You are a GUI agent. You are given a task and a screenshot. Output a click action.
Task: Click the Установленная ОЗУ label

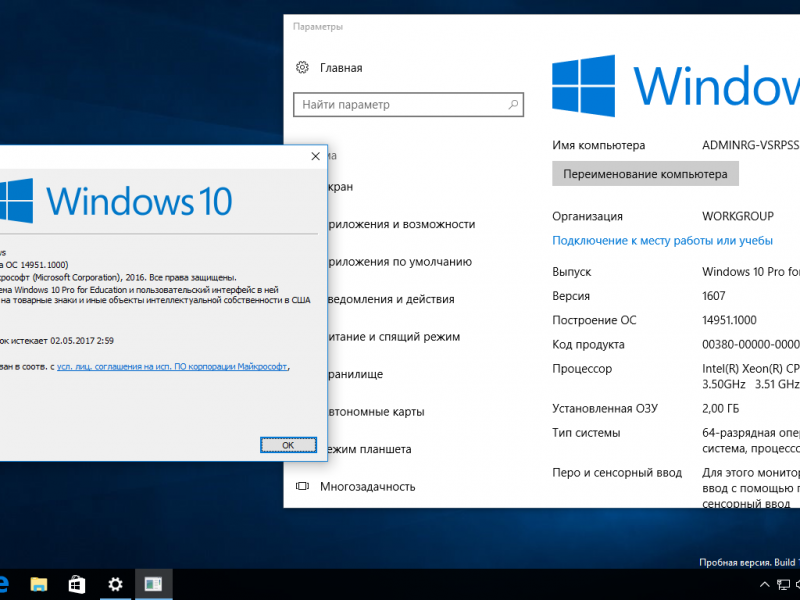click(x=605, y=409)
